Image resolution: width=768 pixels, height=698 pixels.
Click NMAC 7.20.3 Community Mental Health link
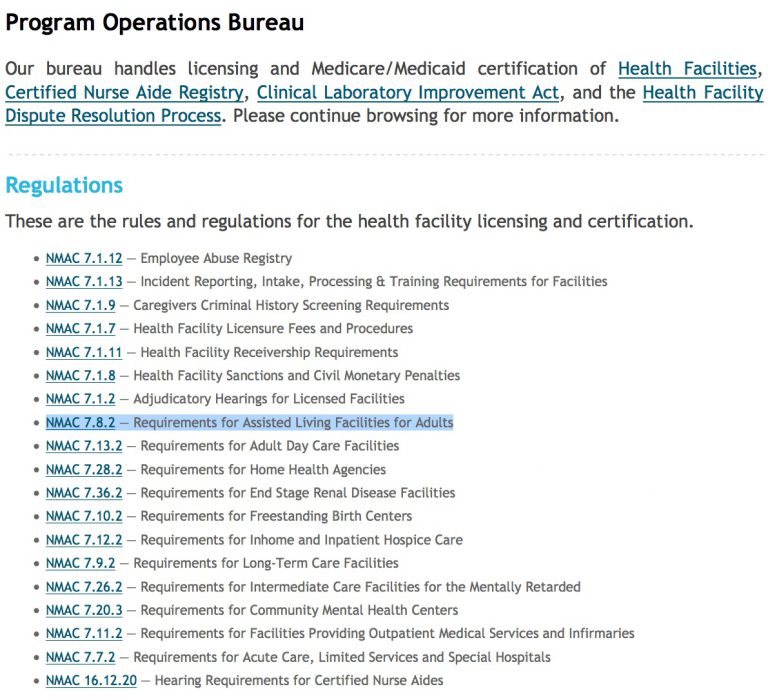84,610
